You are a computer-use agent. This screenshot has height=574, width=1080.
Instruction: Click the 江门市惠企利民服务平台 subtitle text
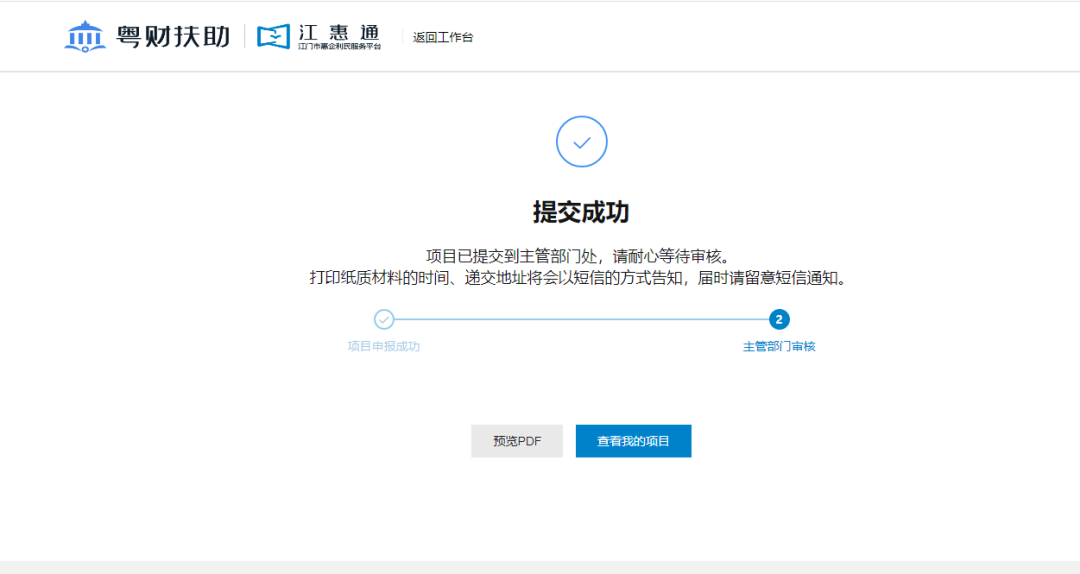340,46
